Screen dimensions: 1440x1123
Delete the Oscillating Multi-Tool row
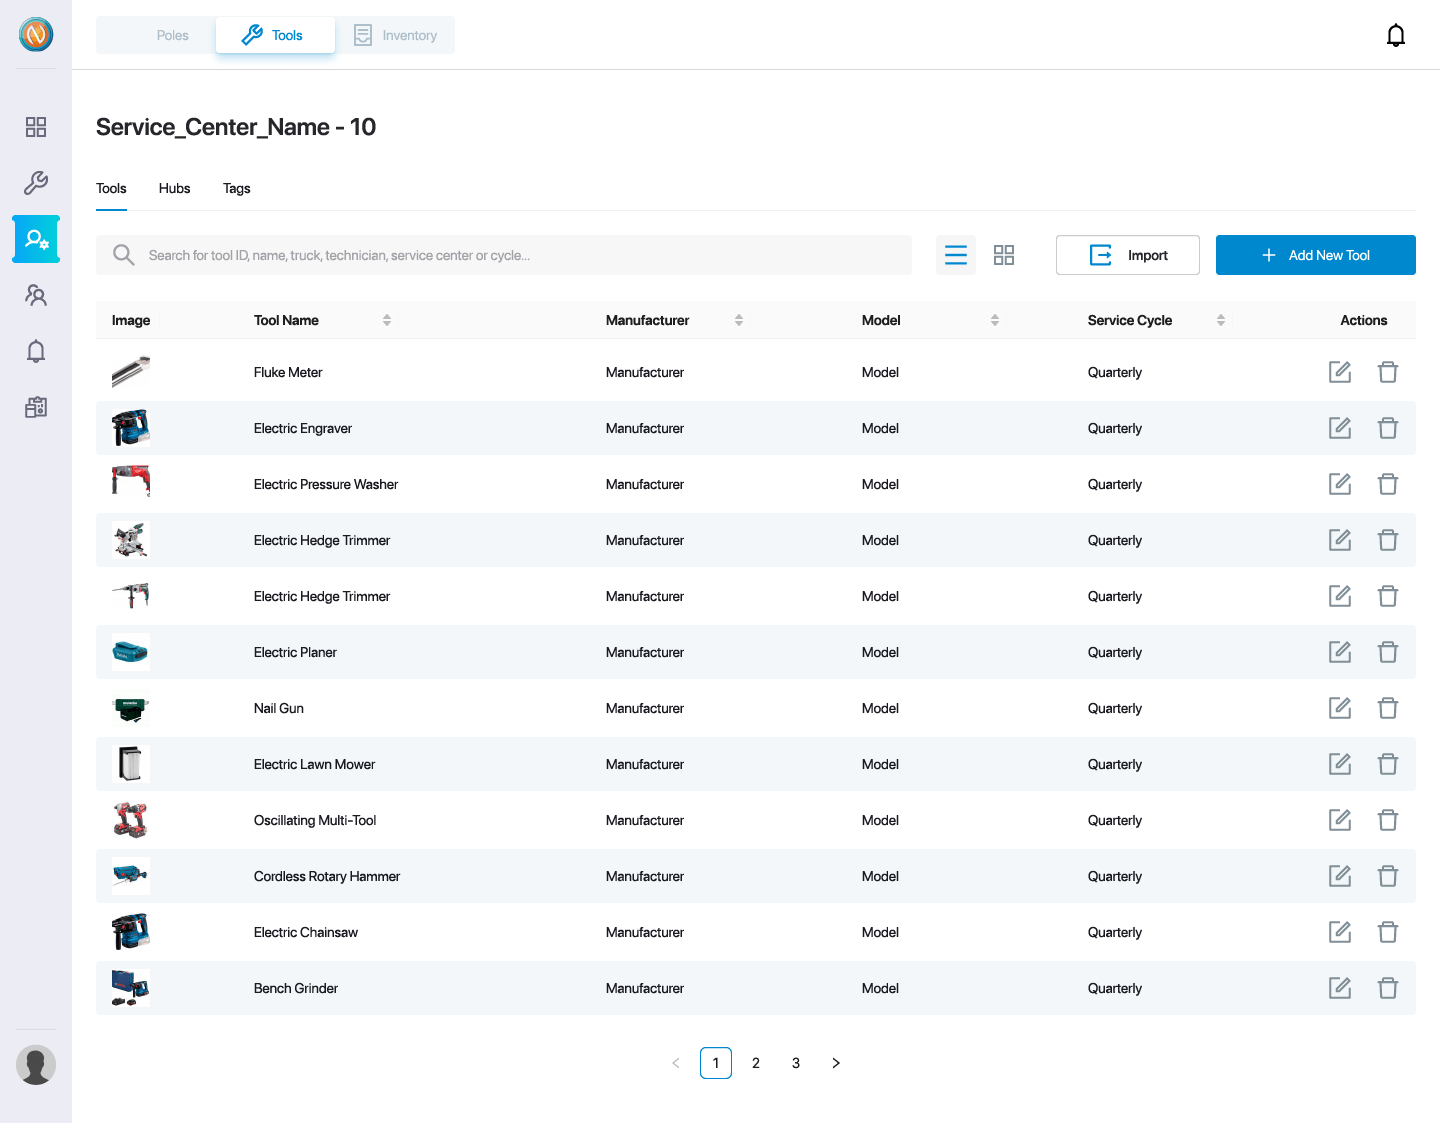coord(1388,820)
